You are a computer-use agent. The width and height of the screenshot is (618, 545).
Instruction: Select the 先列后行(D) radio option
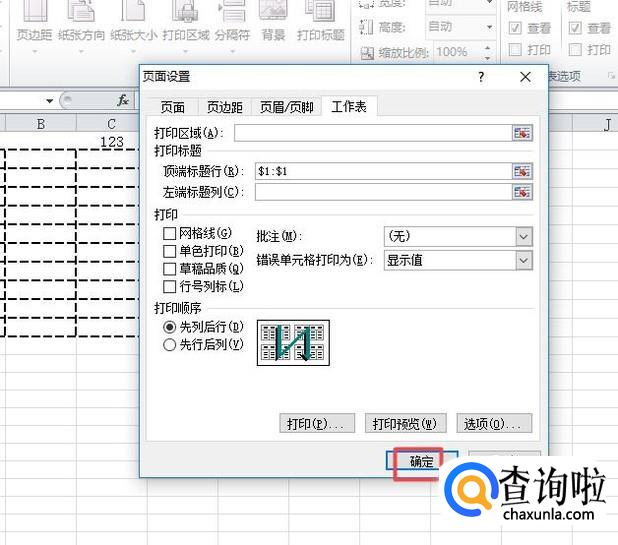[169, 327]
